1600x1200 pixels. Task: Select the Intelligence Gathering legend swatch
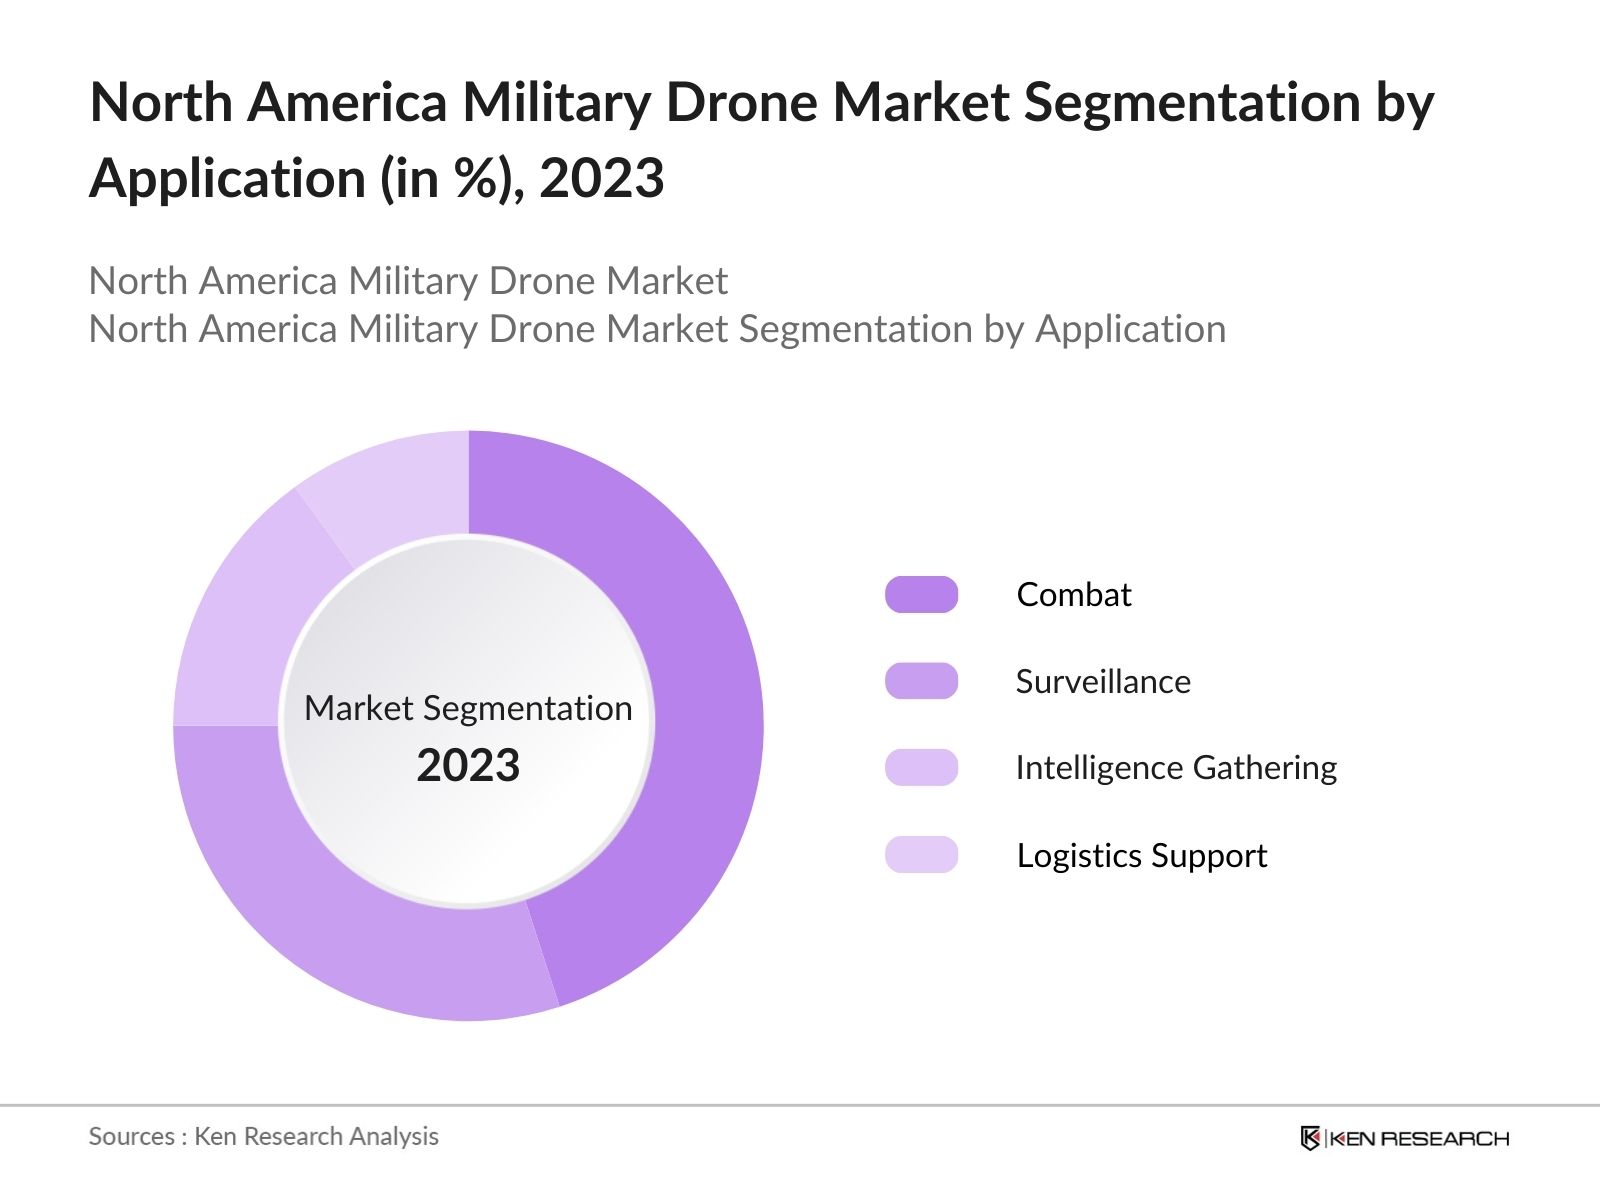tap(921, 768)
